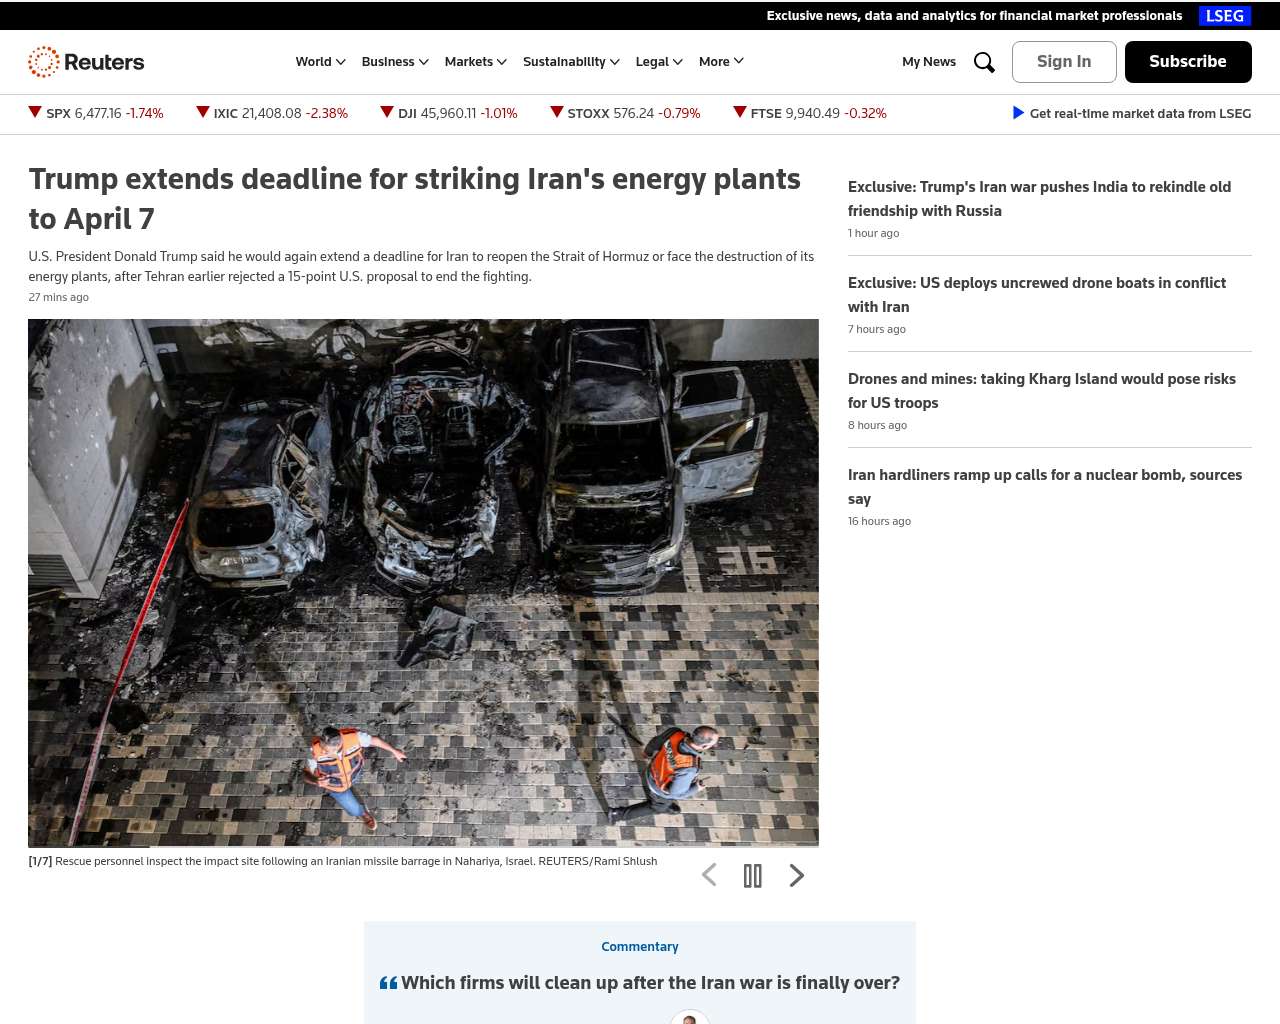This screenshot has height=1024, width=1280.
Task: Open the FTSE ticker quote
Action: tap(810, 113)
